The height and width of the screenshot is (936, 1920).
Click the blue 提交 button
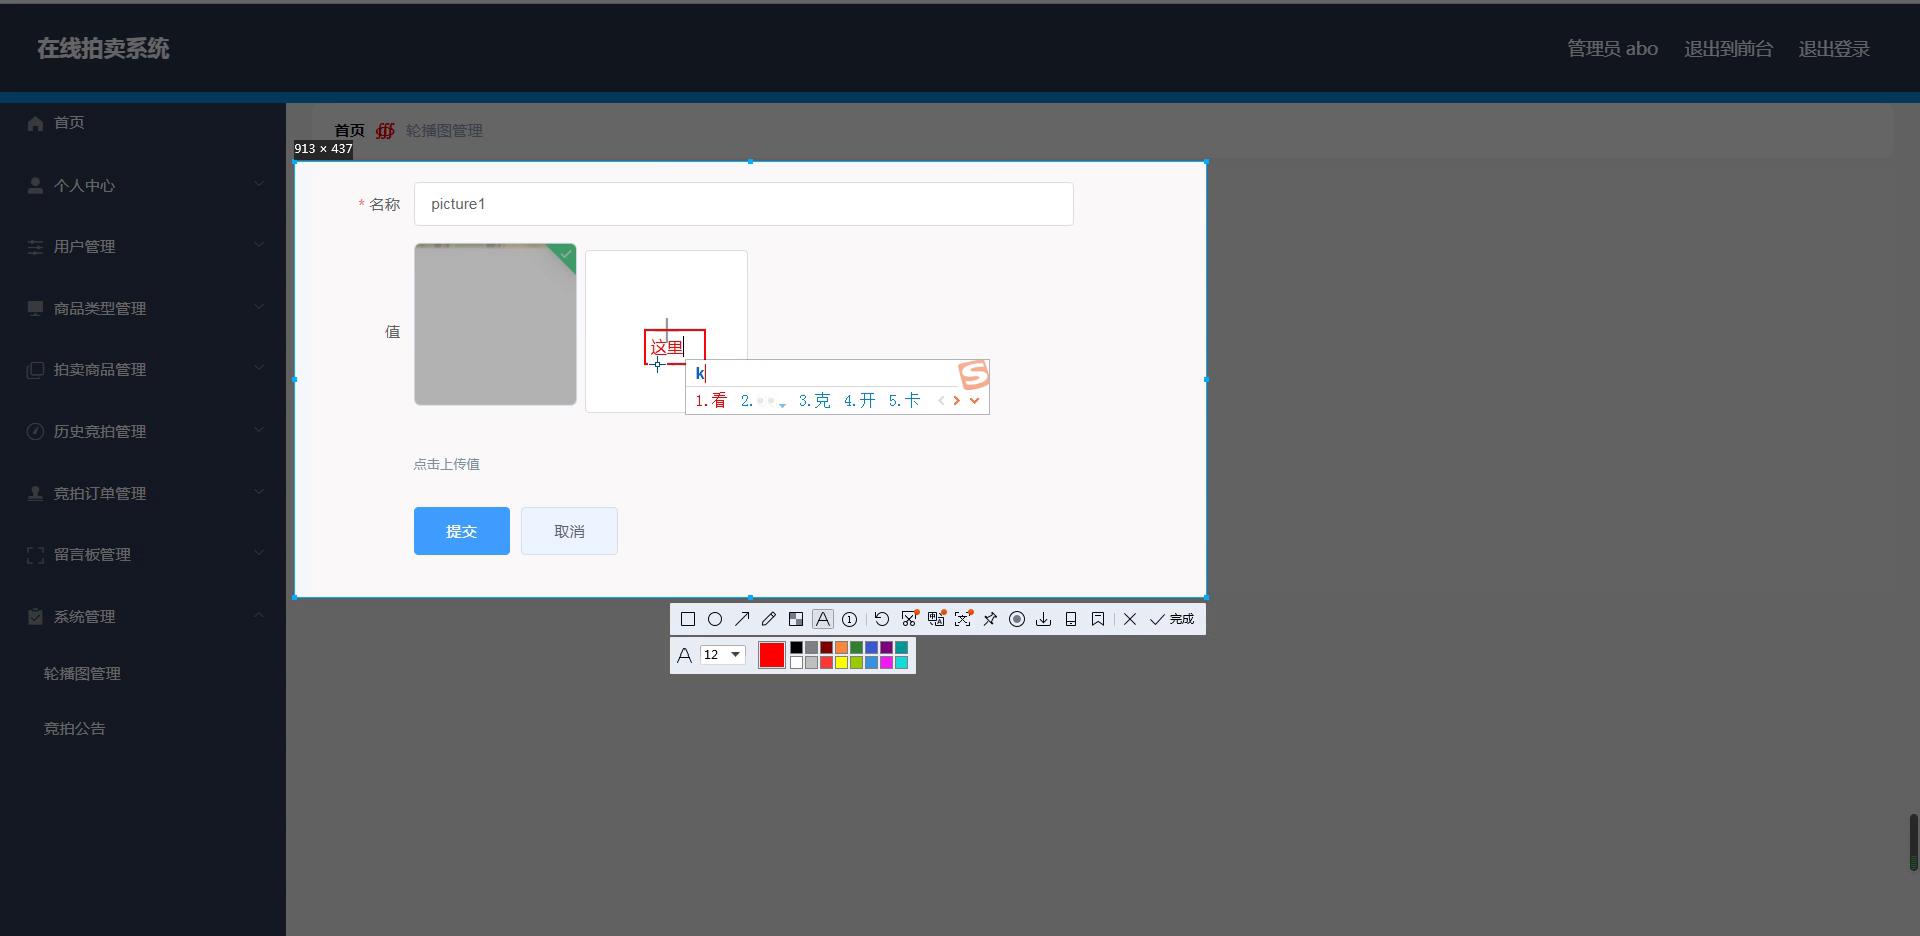pyautogui.click(x=461, y=531)
